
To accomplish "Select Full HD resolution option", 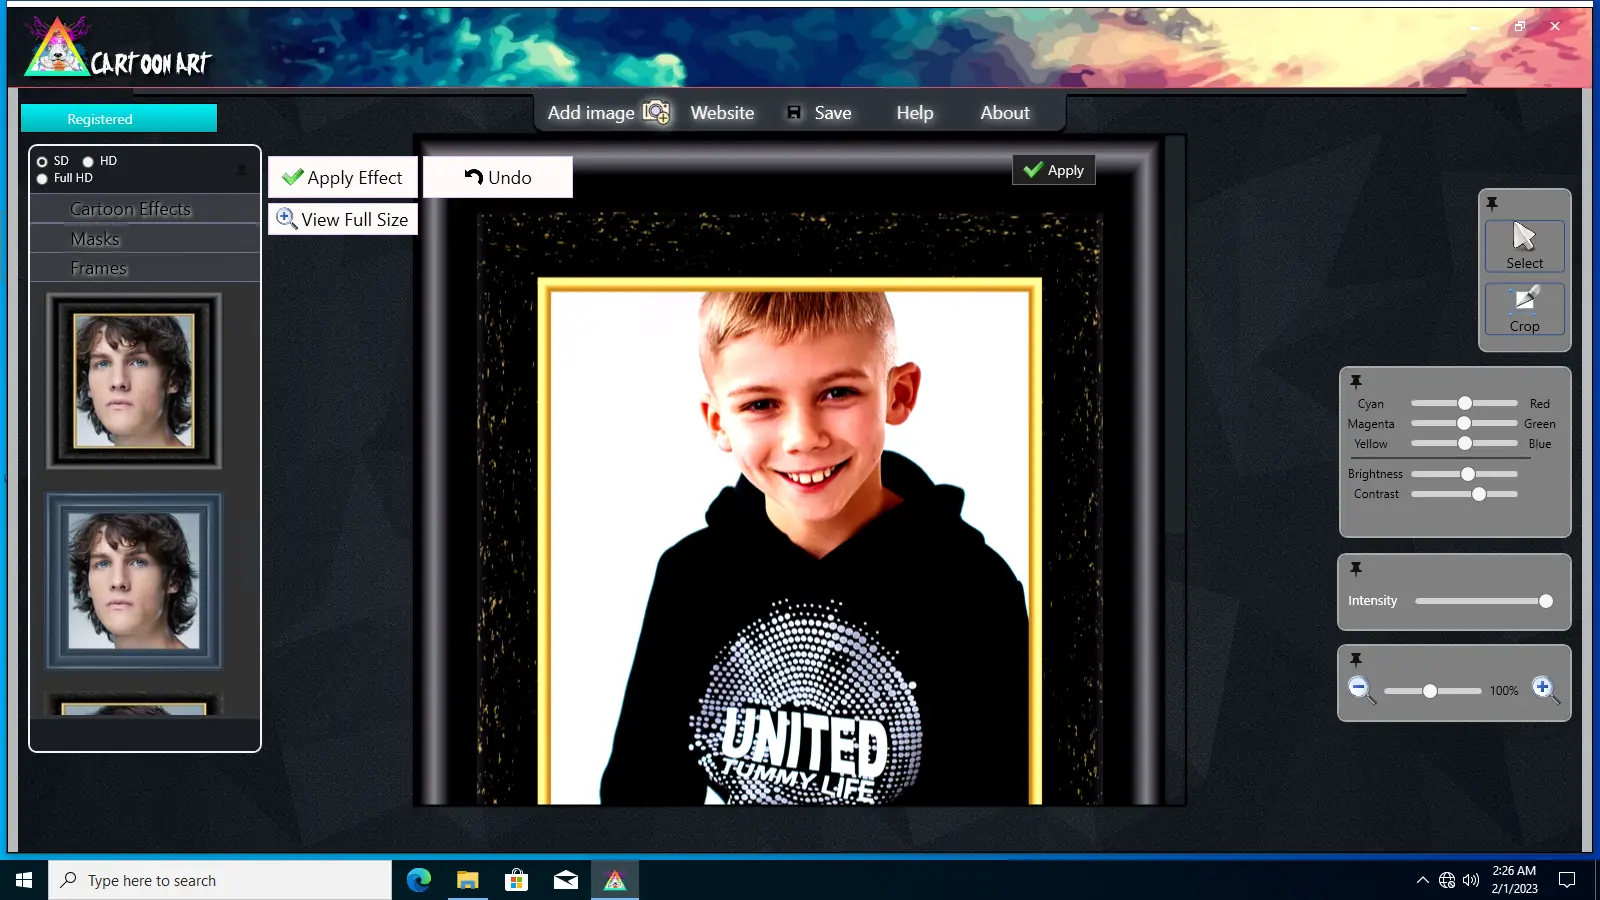I will (42, 179).
